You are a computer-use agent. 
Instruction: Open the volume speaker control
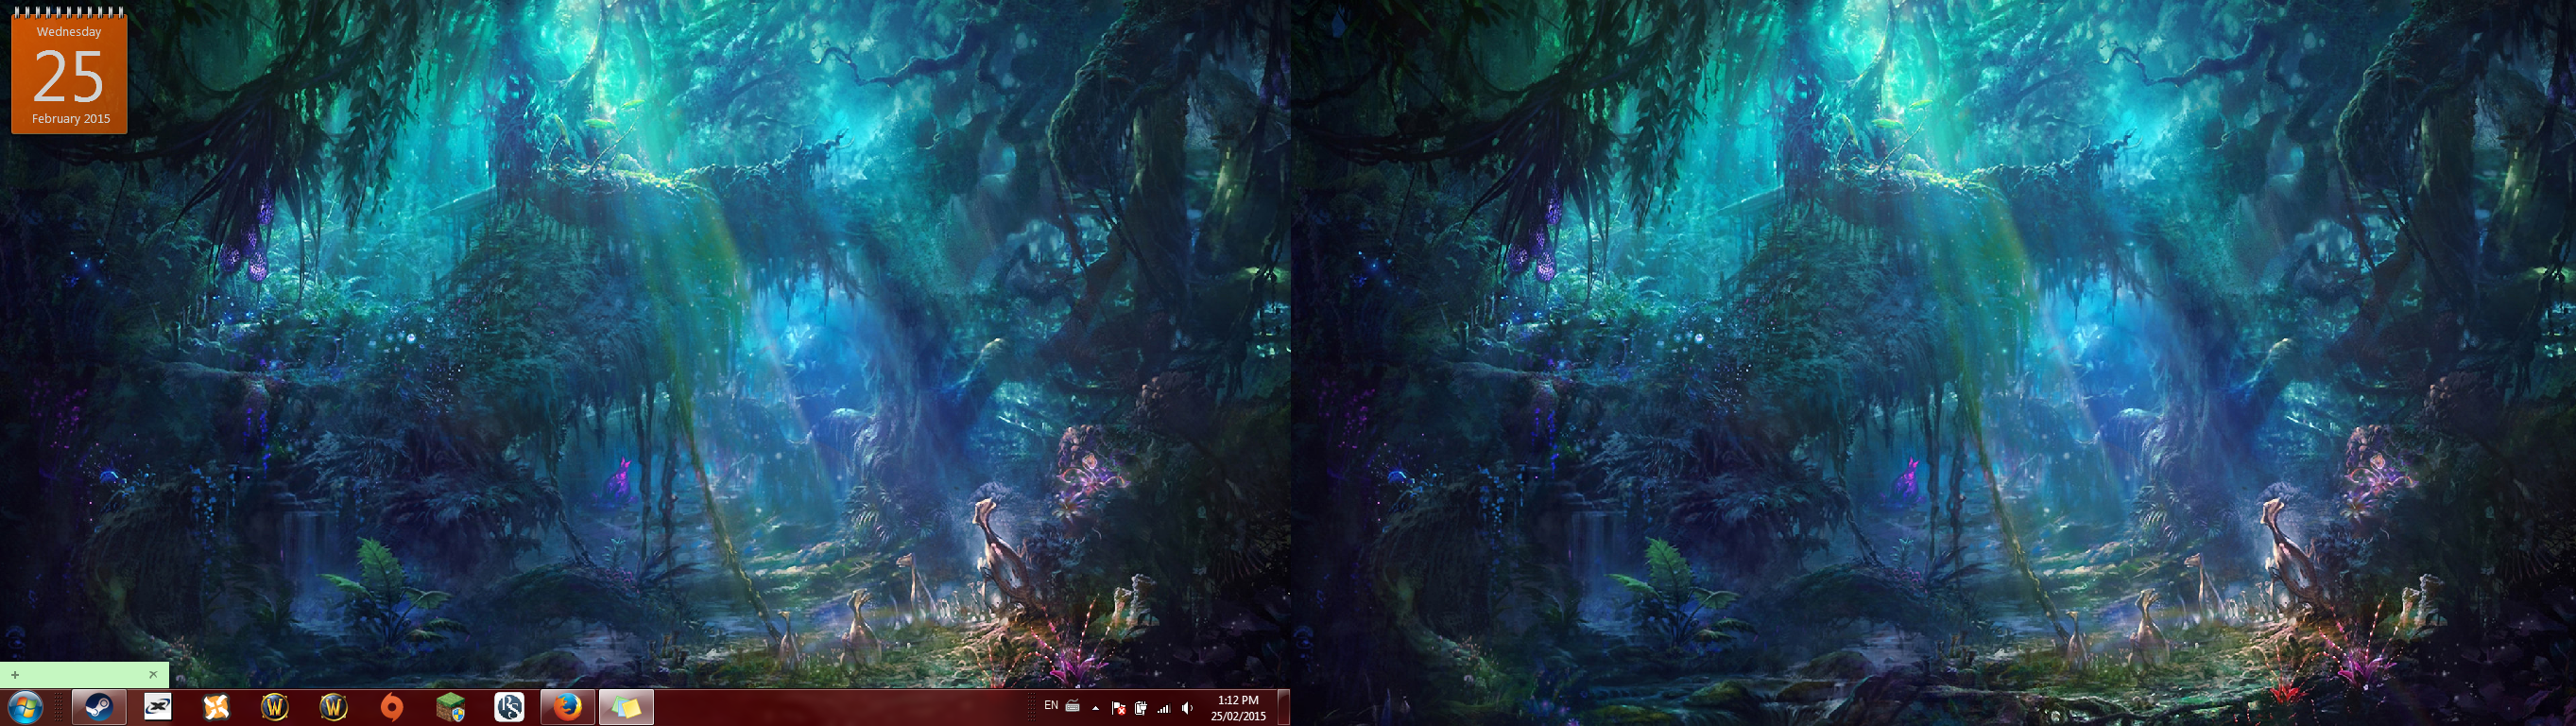pos(1187,708)
